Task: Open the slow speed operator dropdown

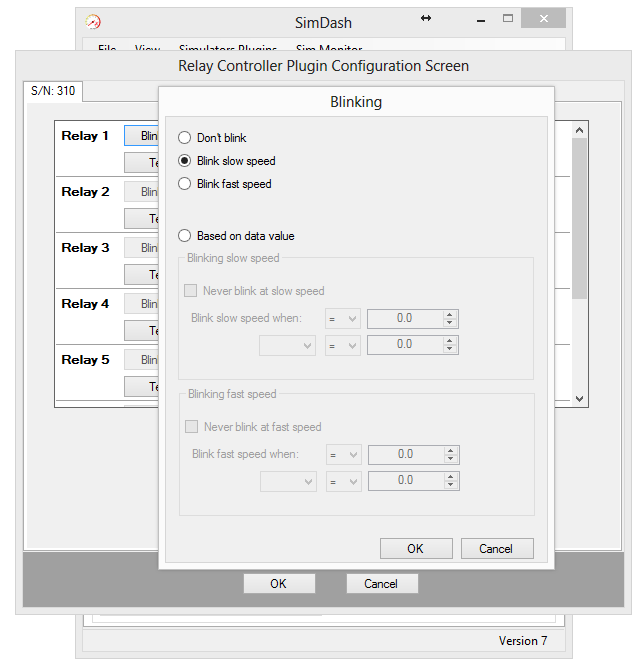Action: pyautogui.click(x=343, y=319)
